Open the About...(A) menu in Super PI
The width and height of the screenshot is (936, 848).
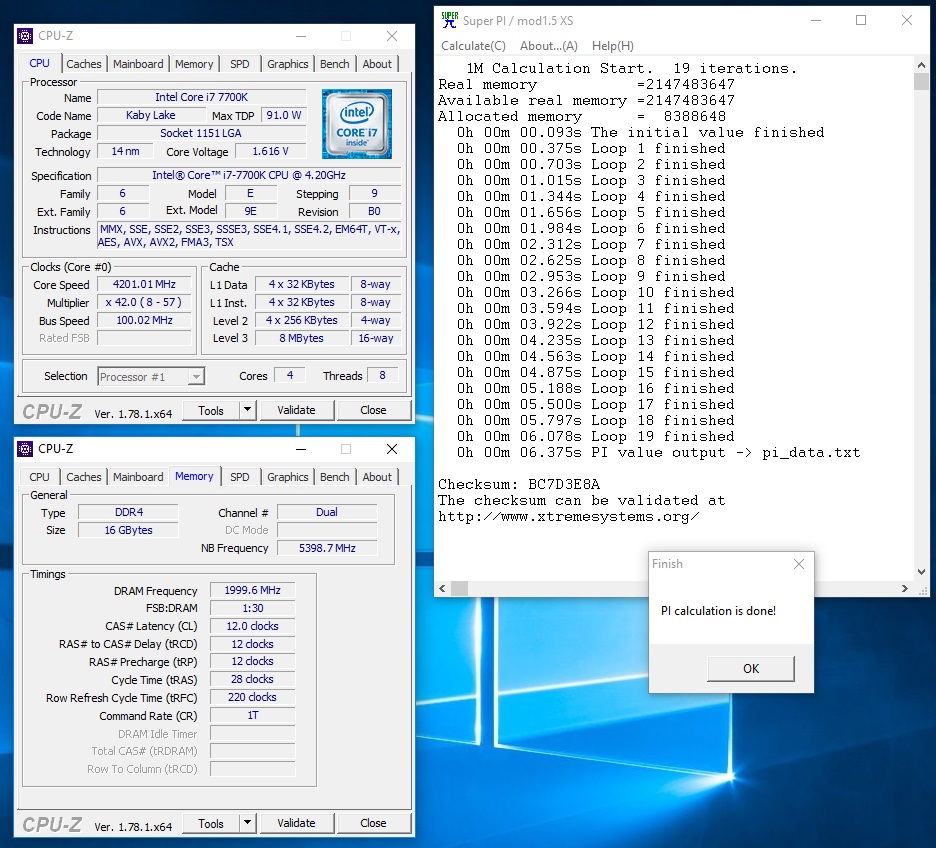[x=549, y=46]
